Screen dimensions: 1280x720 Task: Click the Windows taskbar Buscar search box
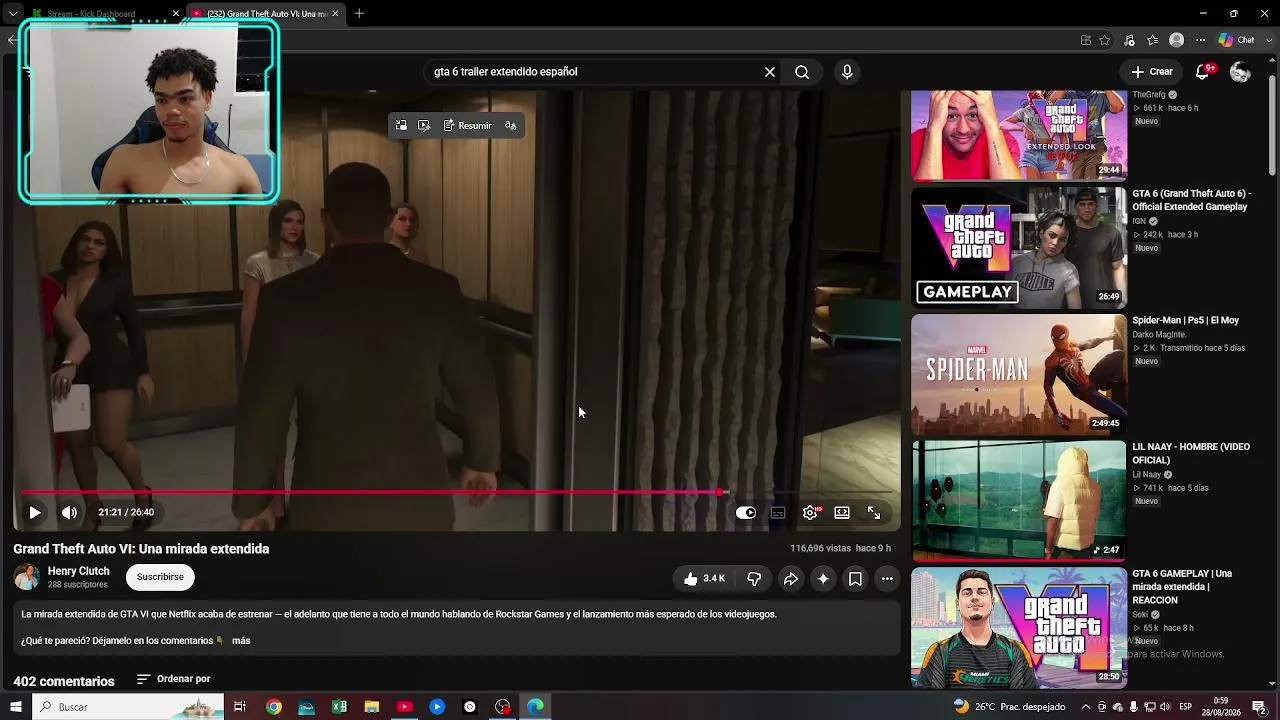click(130, 707)
